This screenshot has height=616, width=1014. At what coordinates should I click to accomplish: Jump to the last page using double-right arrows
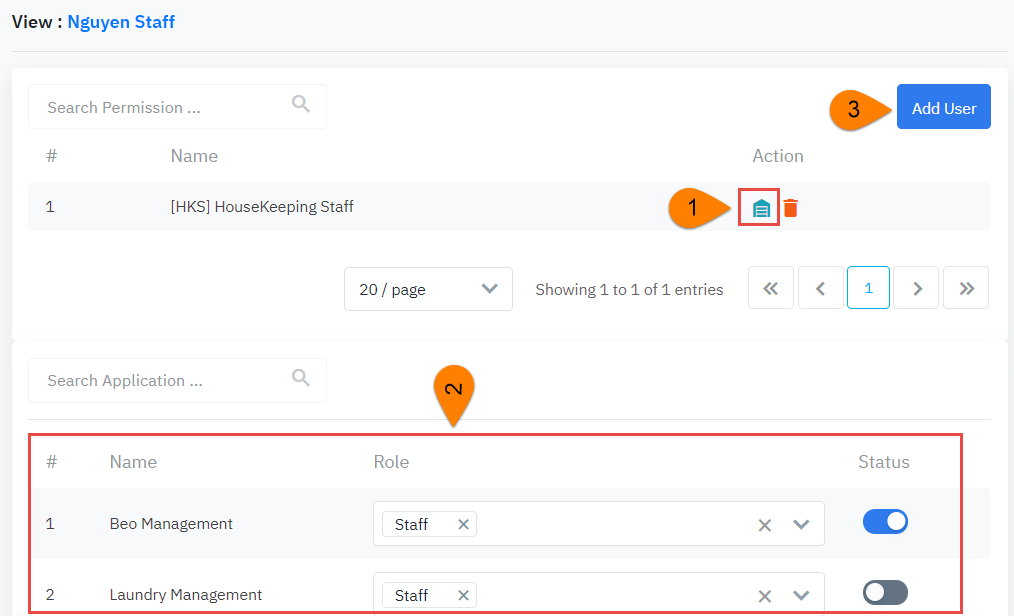(x=966, y=288)
